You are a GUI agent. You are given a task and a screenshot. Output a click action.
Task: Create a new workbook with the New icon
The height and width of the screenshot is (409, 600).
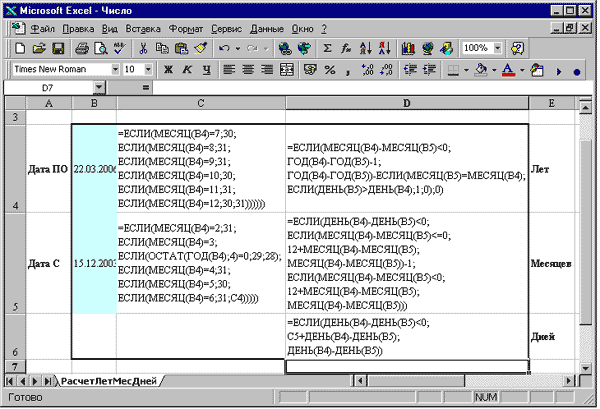pos(20,49)
